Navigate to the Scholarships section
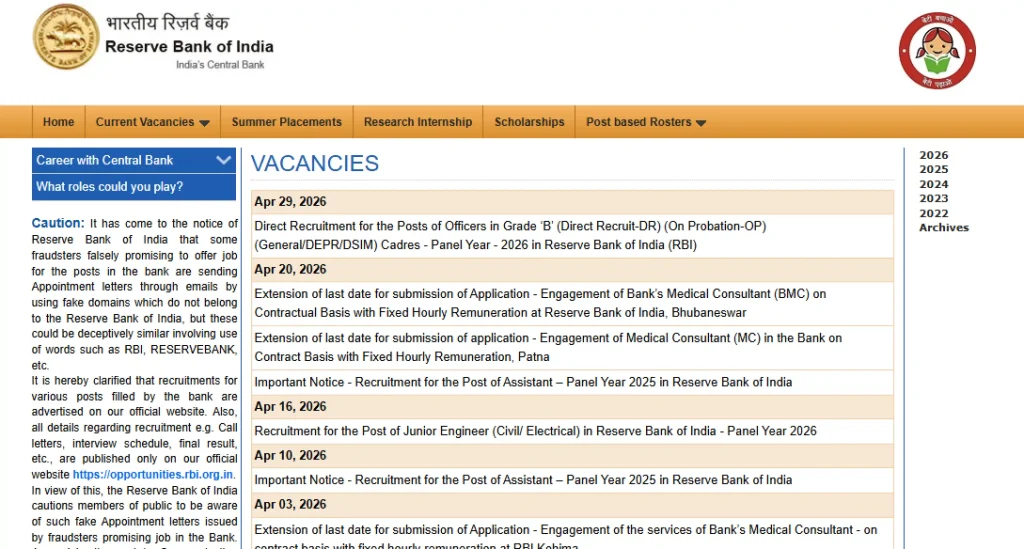The image size is (1024, 549). pos(529,122)
